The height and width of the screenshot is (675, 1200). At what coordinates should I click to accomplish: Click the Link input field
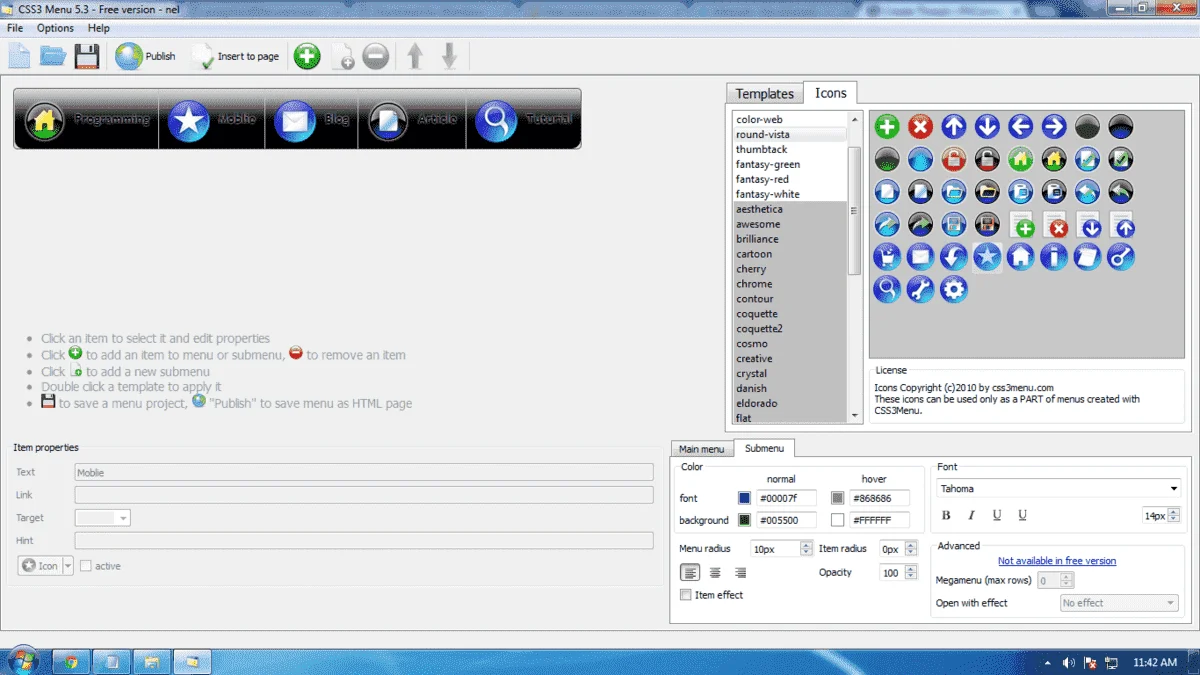point(364,495)
